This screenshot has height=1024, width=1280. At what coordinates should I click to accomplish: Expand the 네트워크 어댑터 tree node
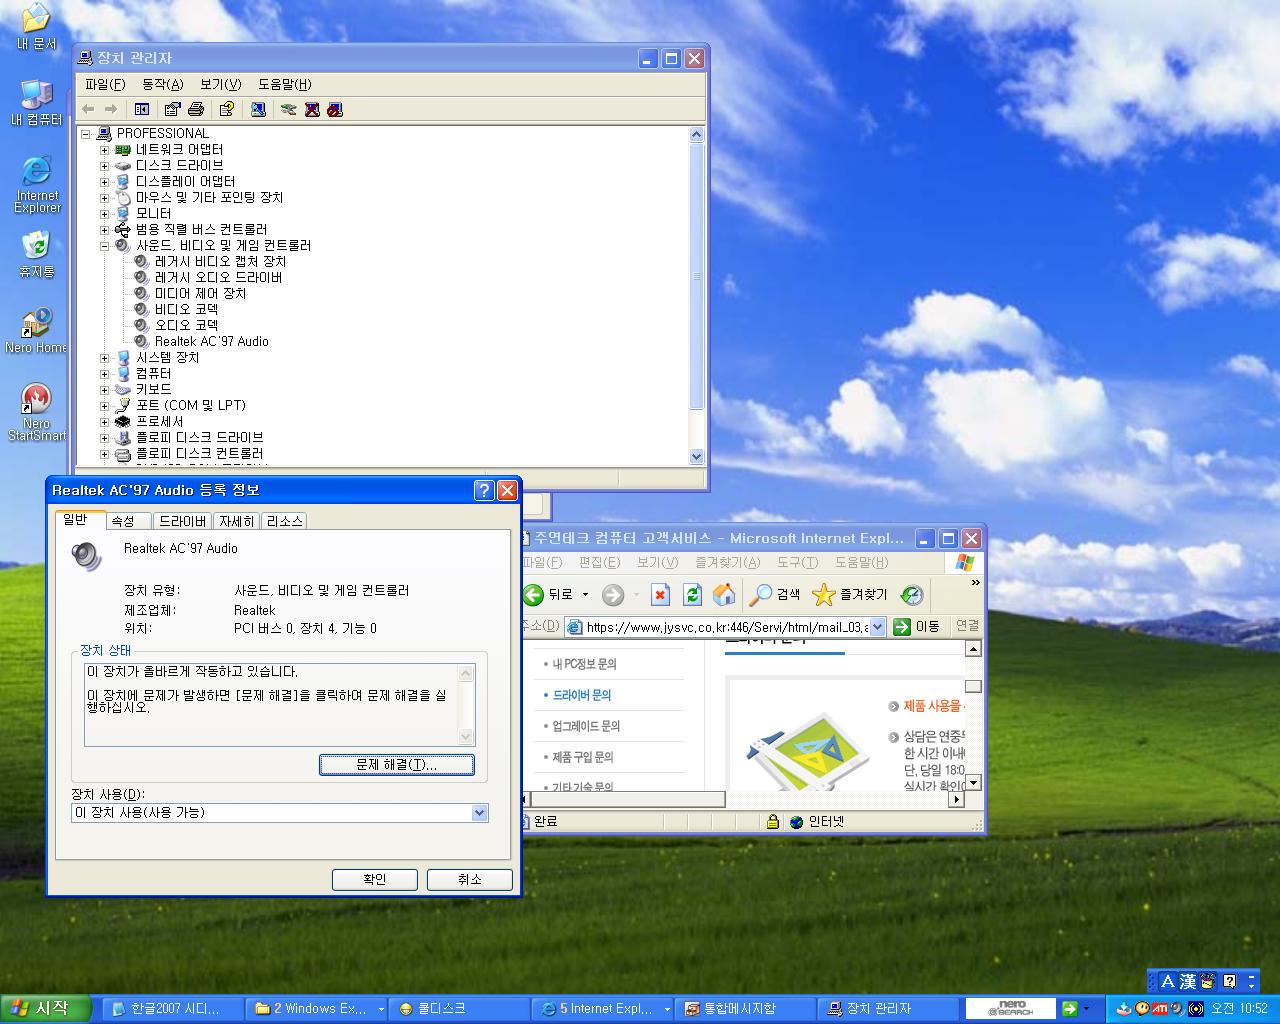point(104,150)
